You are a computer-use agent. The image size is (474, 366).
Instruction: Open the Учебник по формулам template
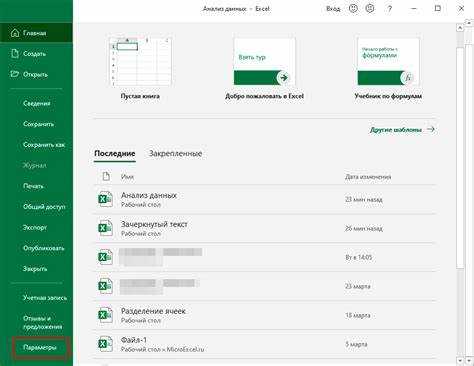pos(388,68)
